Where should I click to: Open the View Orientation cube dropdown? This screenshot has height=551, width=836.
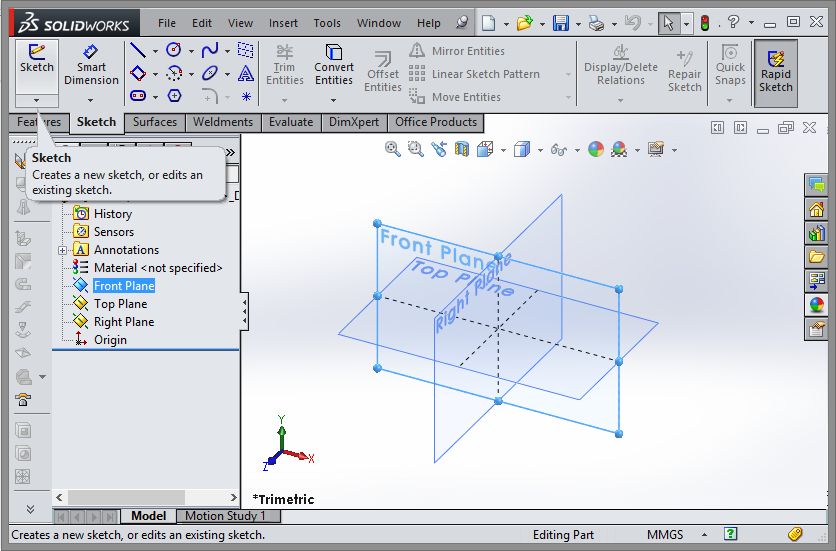(503, 150)
